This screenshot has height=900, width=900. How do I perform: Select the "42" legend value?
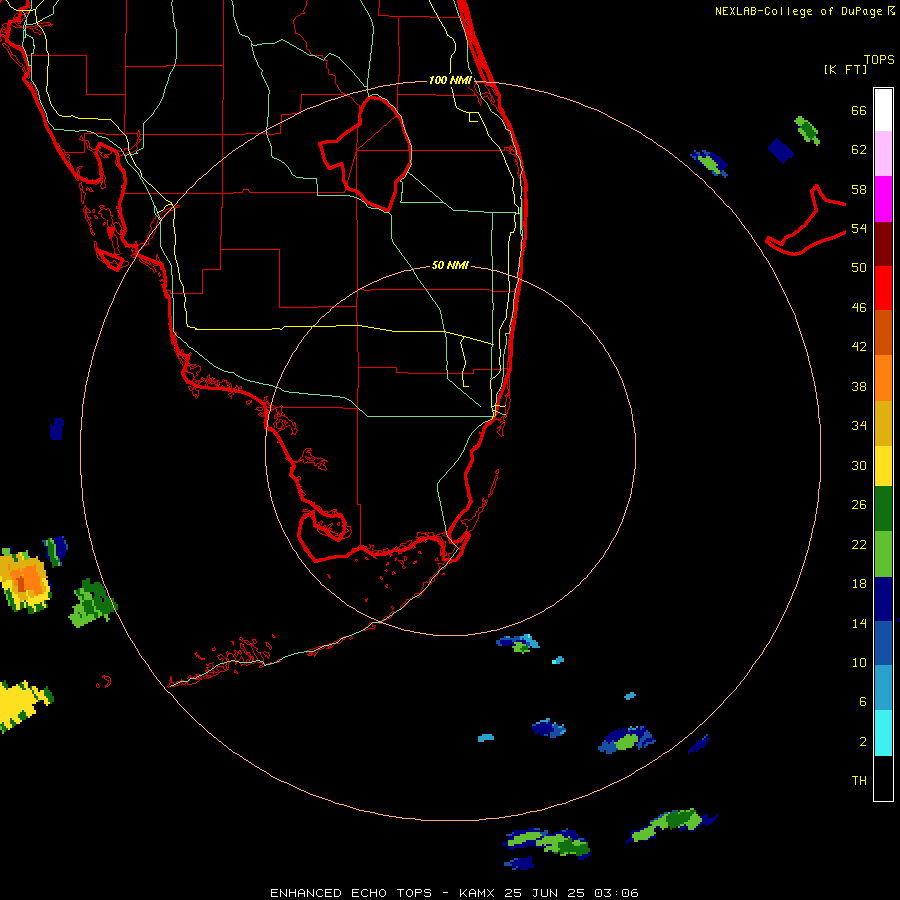[x=859, y=347]
